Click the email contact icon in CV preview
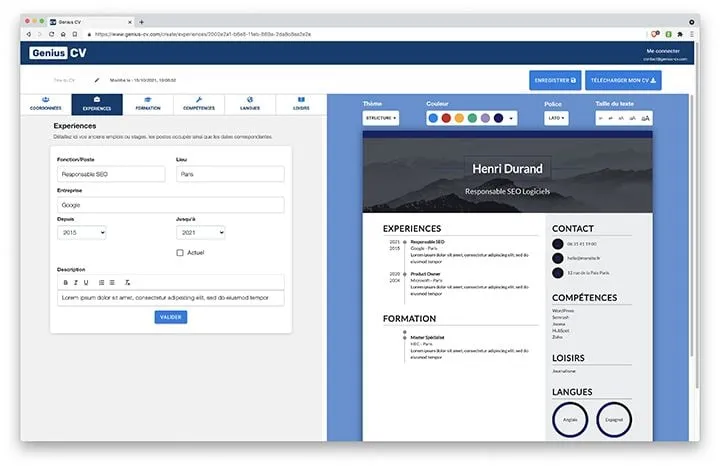 [x=557, y=258]
